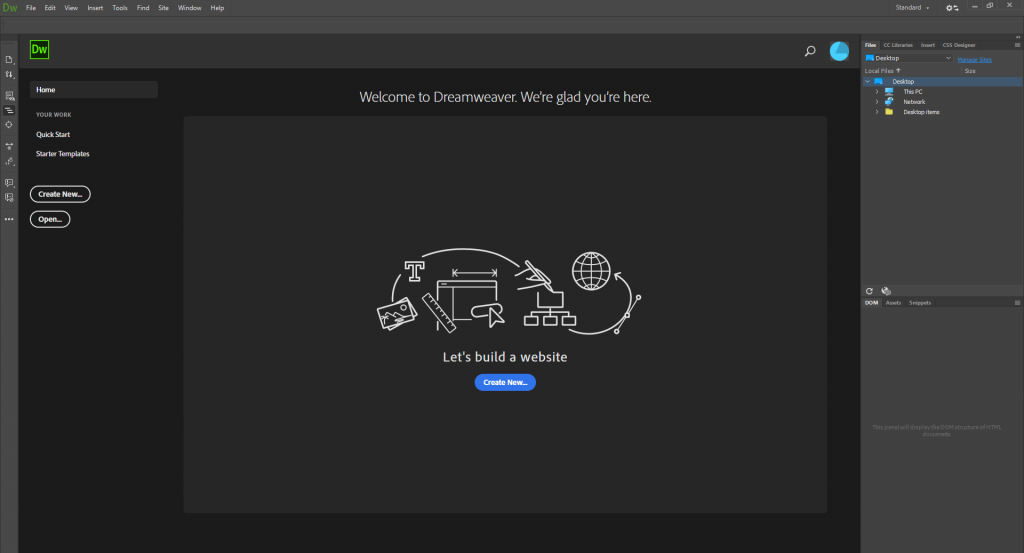Select the DOM panel tab
Screen dimensions: 1024x553
pyautogui.click(x=871, y=303)
